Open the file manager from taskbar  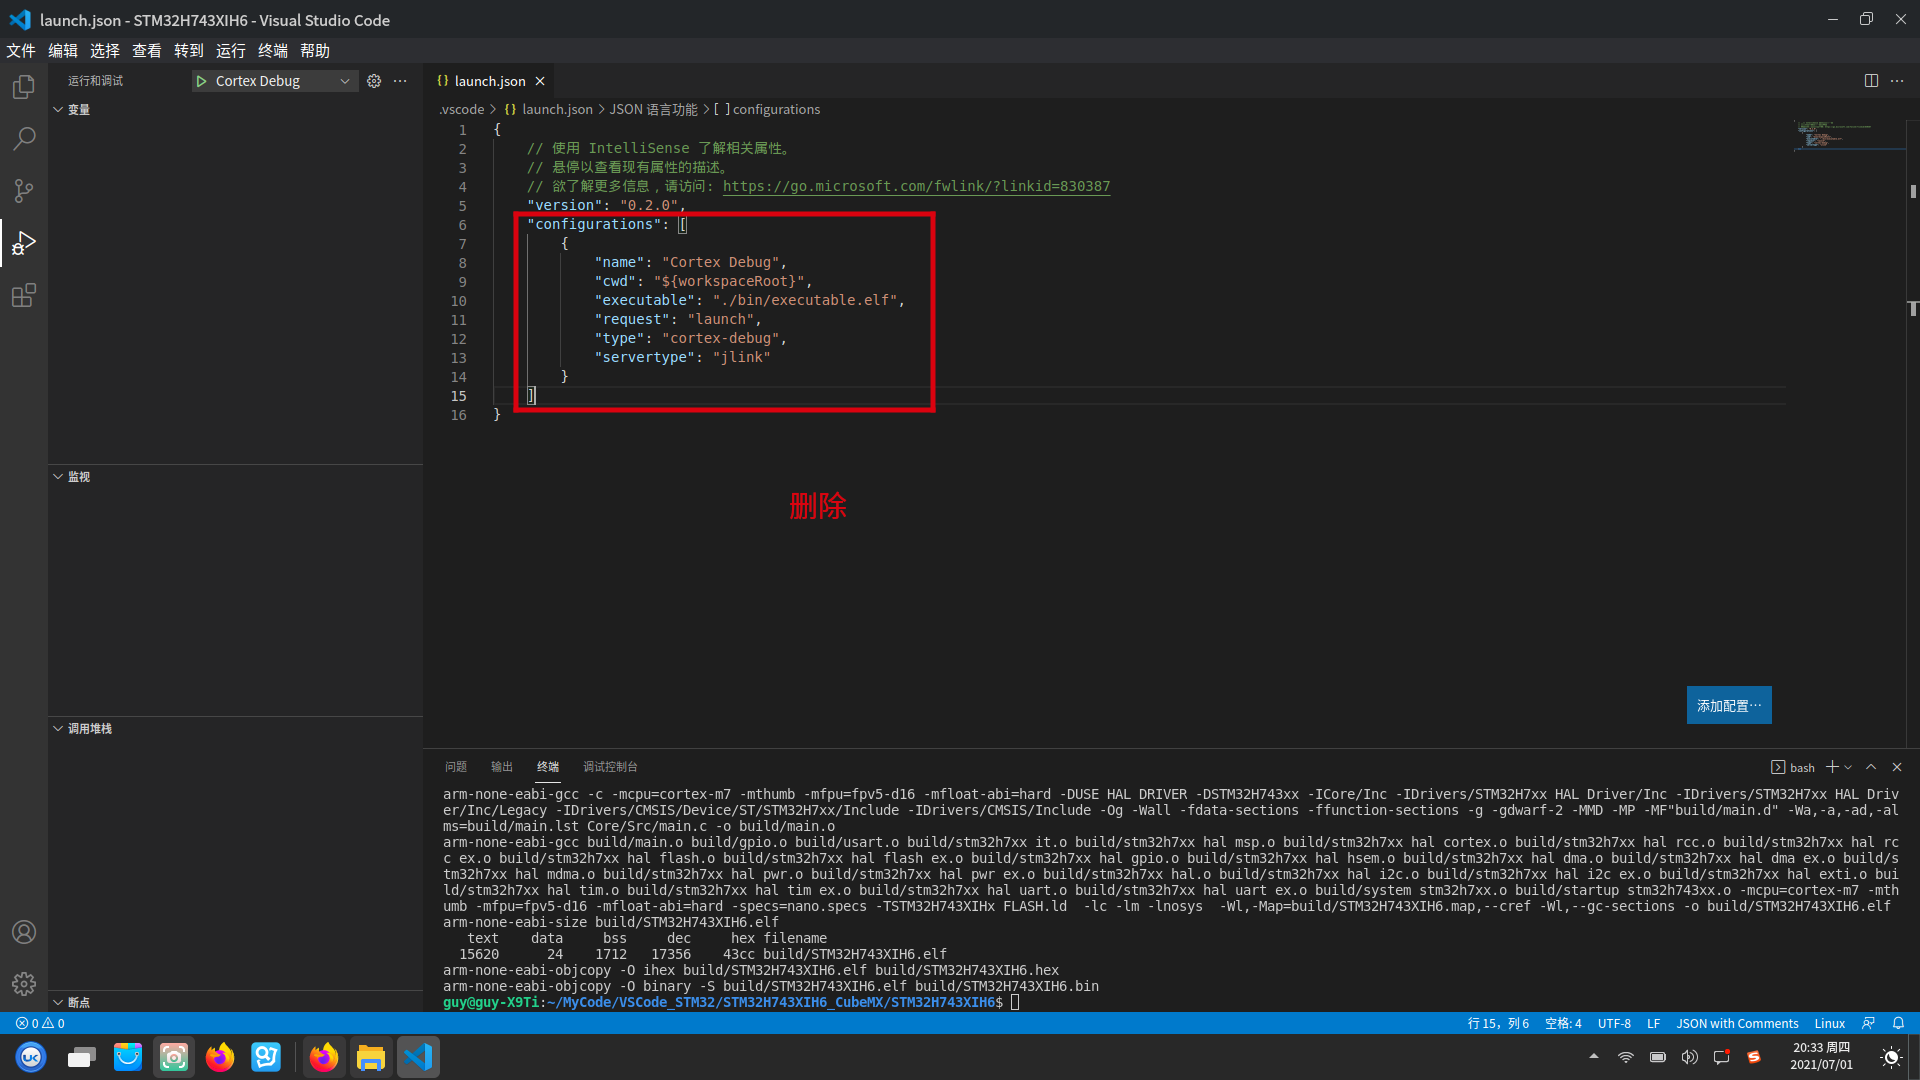(x=371, y=1057)
